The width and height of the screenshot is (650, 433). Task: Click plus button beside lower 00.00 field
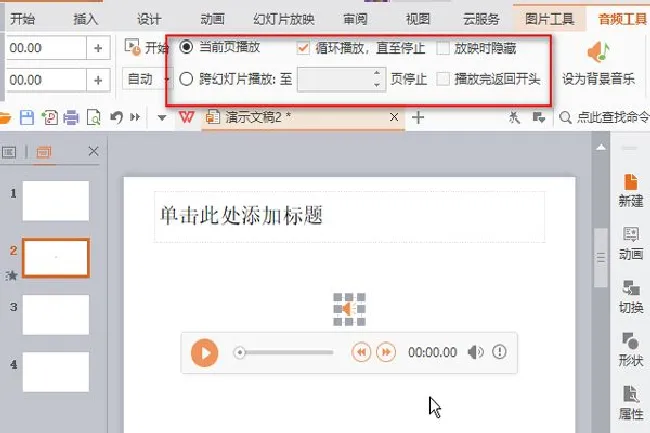point(98,80)
